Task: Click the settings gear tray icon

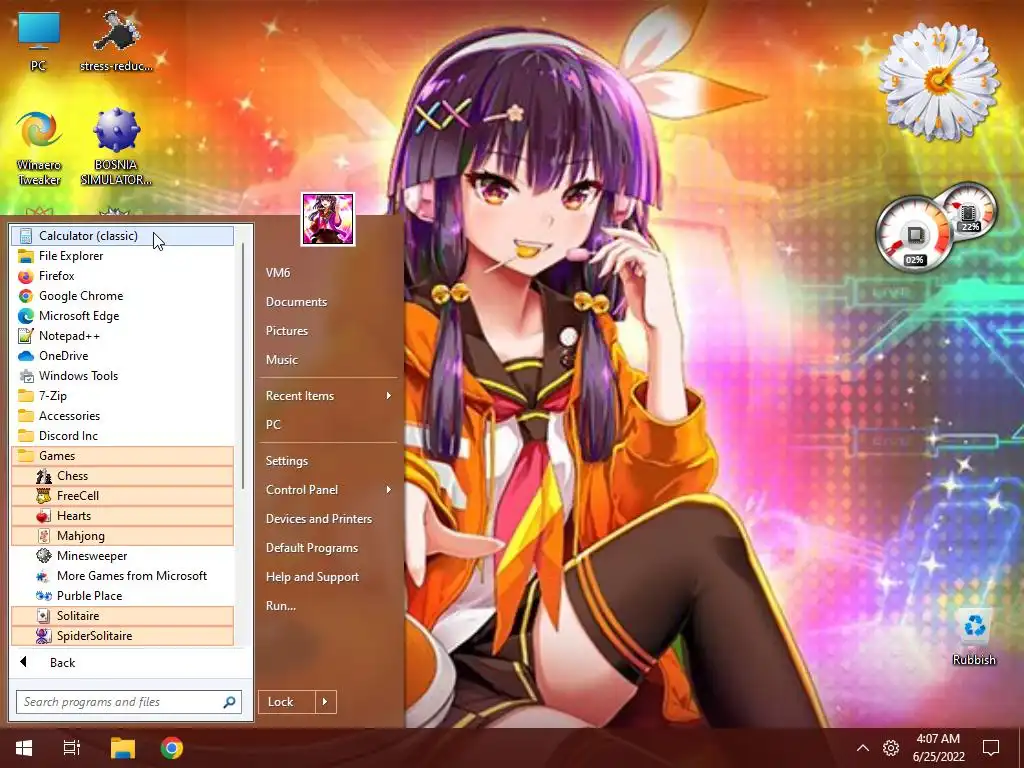Action: point(891,748)
